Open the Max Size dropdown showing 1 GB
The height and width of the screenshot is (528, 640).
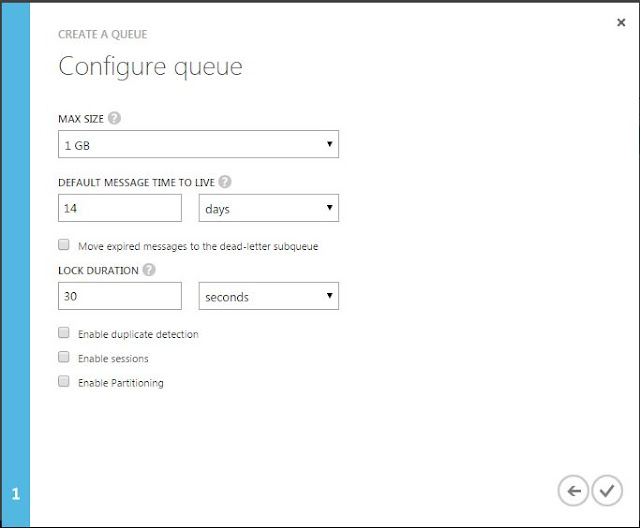pyautogui.click(x=198, y=145)
